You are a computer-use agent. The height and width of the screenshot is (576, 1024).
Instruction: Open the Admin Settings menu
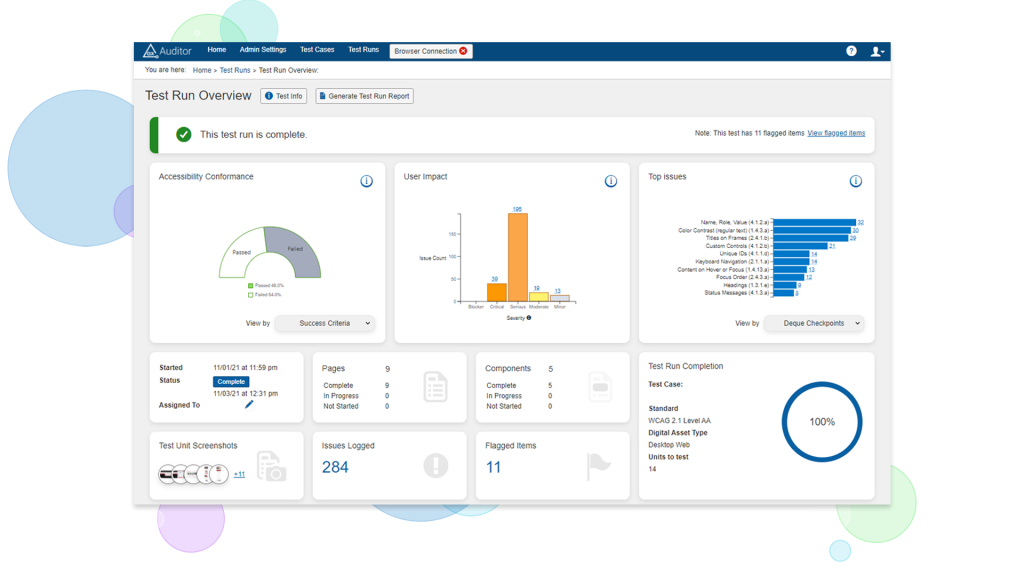263,50
